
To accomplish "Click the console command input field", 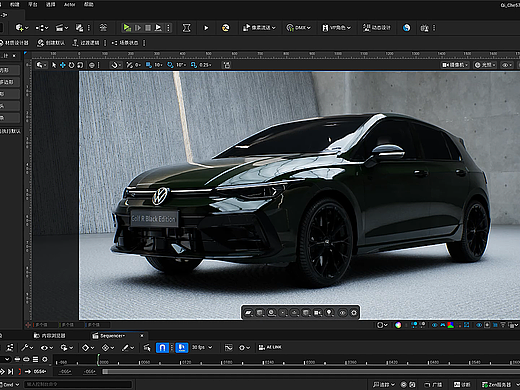I will 78,384.
